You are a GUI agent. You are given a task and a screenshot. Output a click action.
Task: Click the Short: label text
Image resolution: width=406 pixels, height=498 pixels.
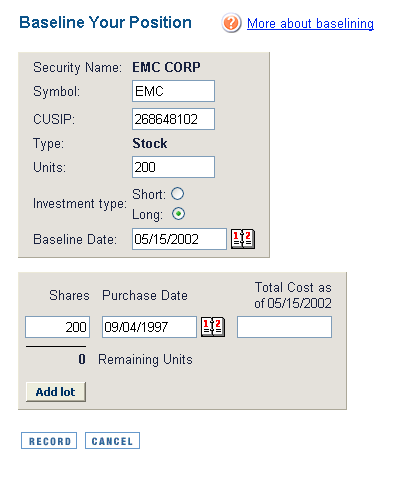tap(149, 194)
